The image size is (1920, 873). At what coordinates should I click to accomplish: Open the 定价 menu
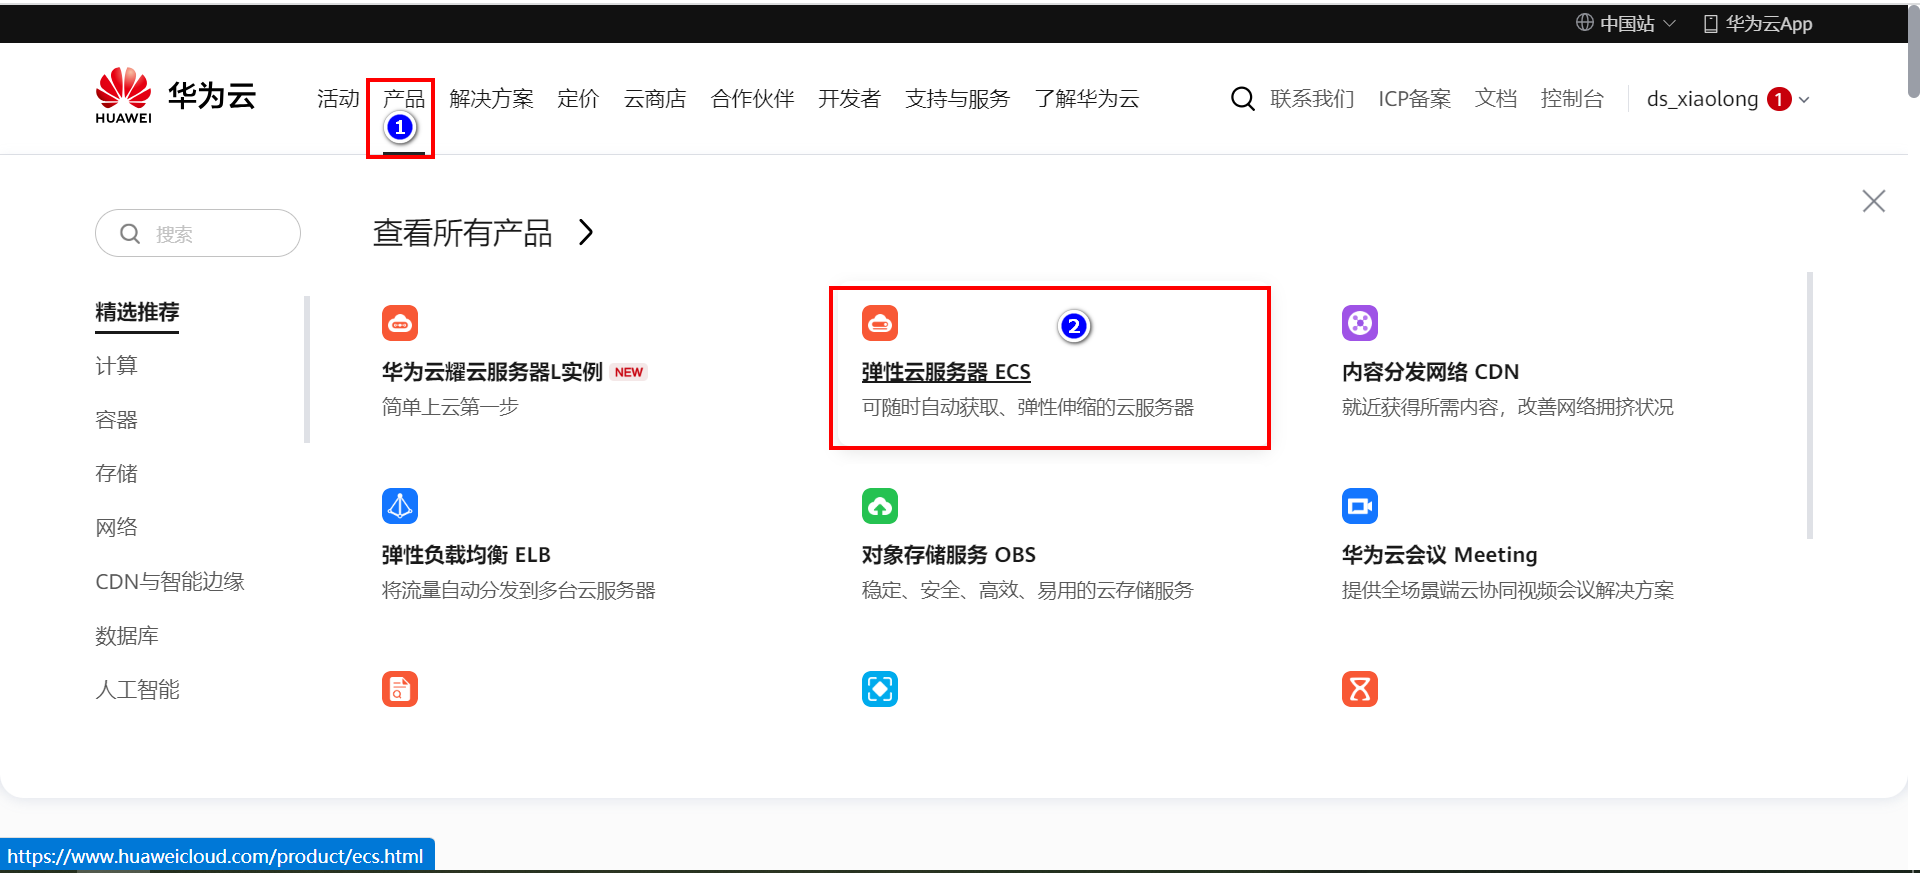(x=578, y=99)
